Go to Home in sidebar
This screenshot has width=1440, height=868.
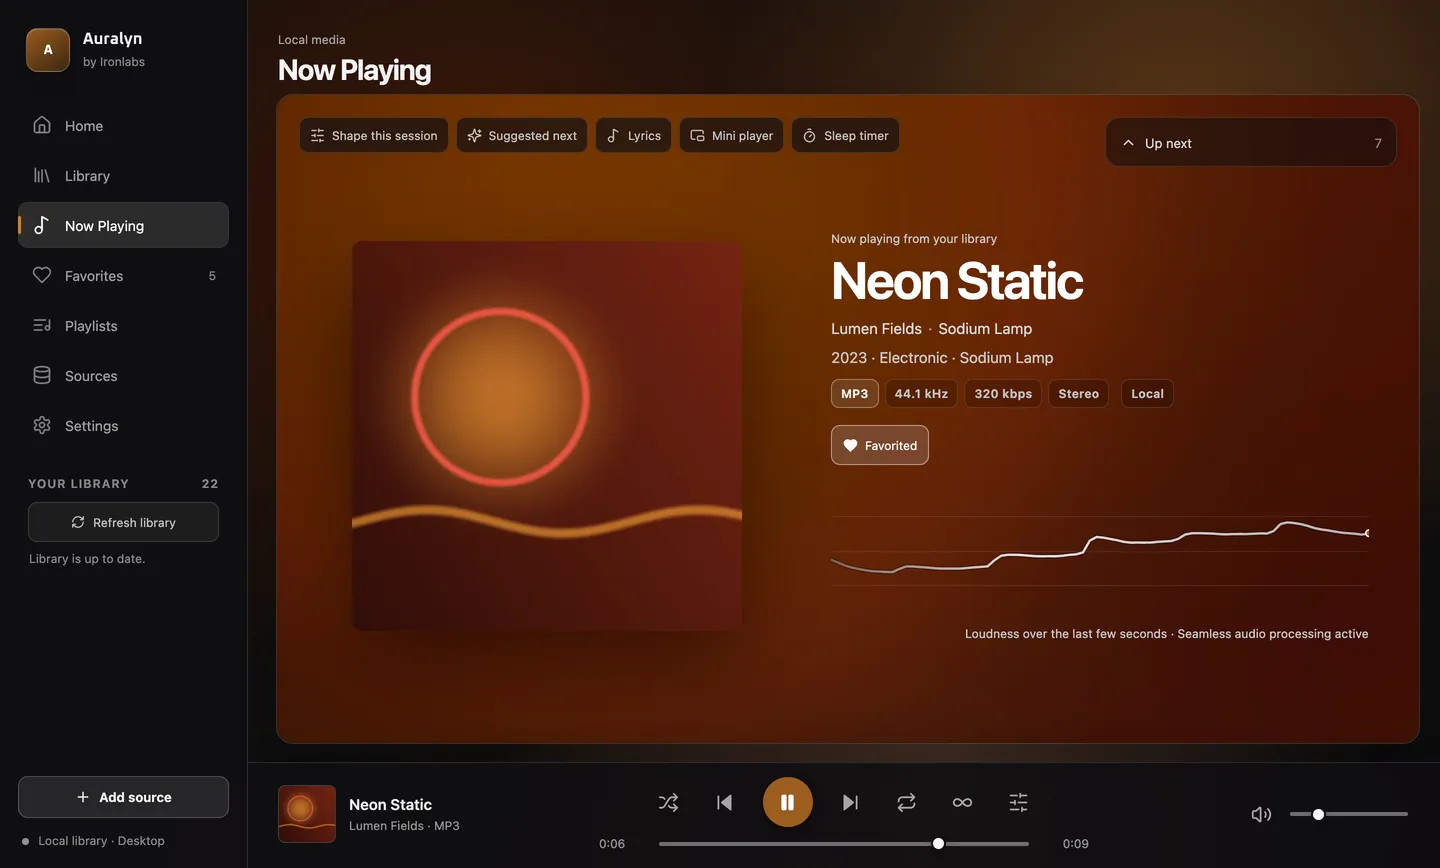123,126
